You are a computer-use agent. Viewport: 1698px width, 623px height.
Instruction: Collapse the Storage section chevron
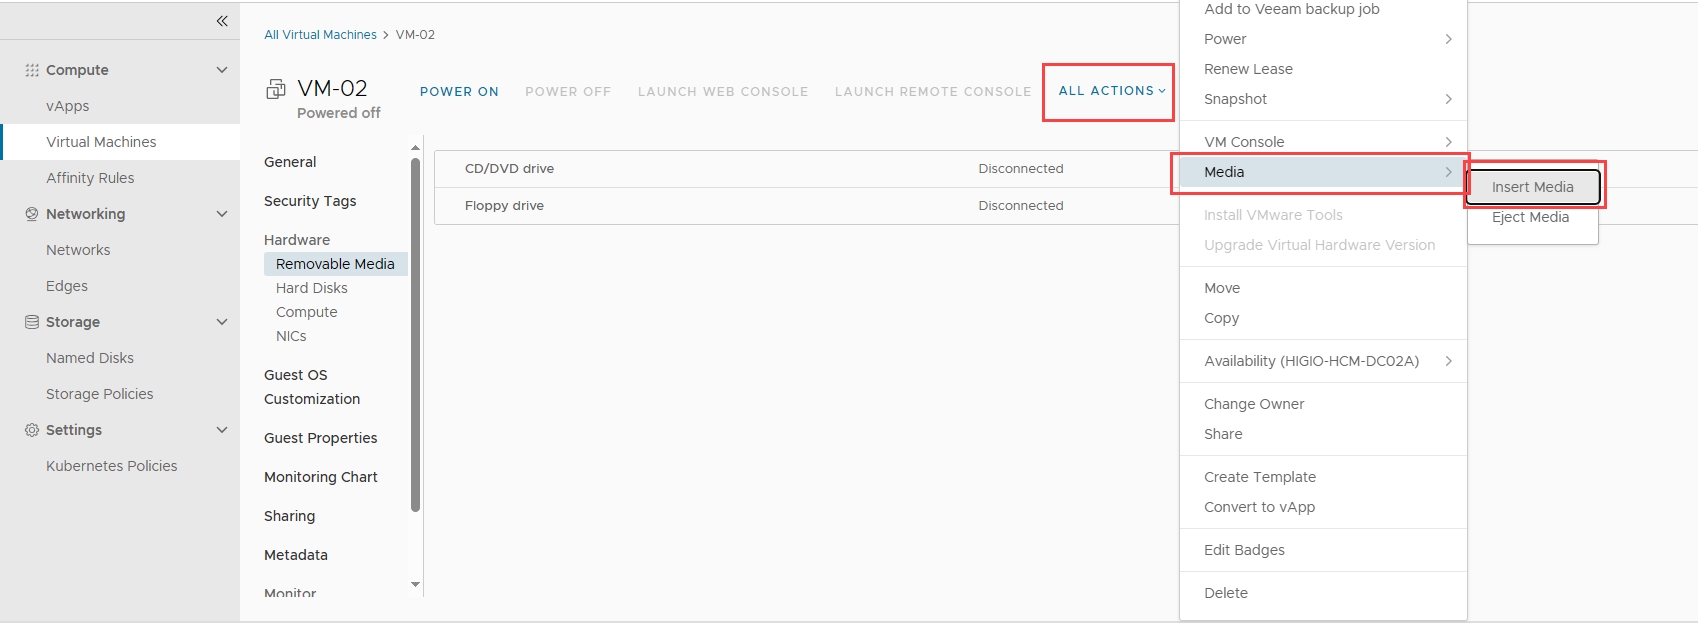[x=222, y=322]
